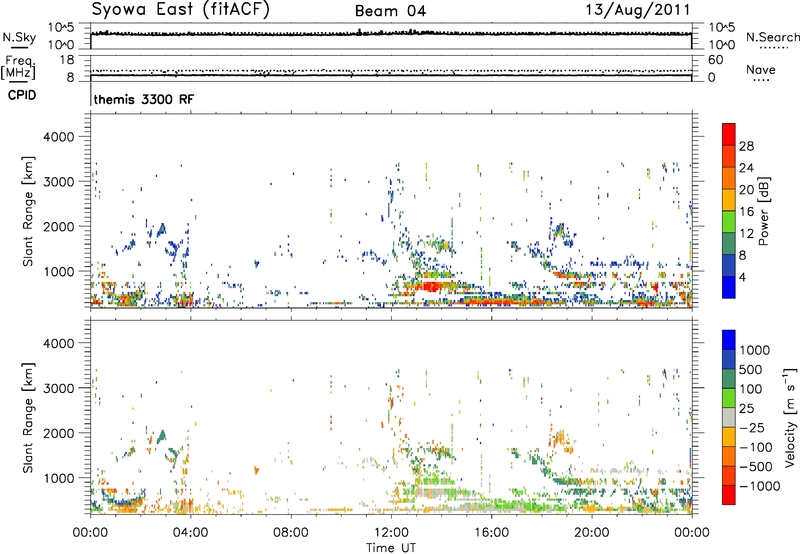Screen dimensions: 800x554
Task: Click the "-100" value on the velocity color bar
Action: pyautogui.click(x=757, y=447)
